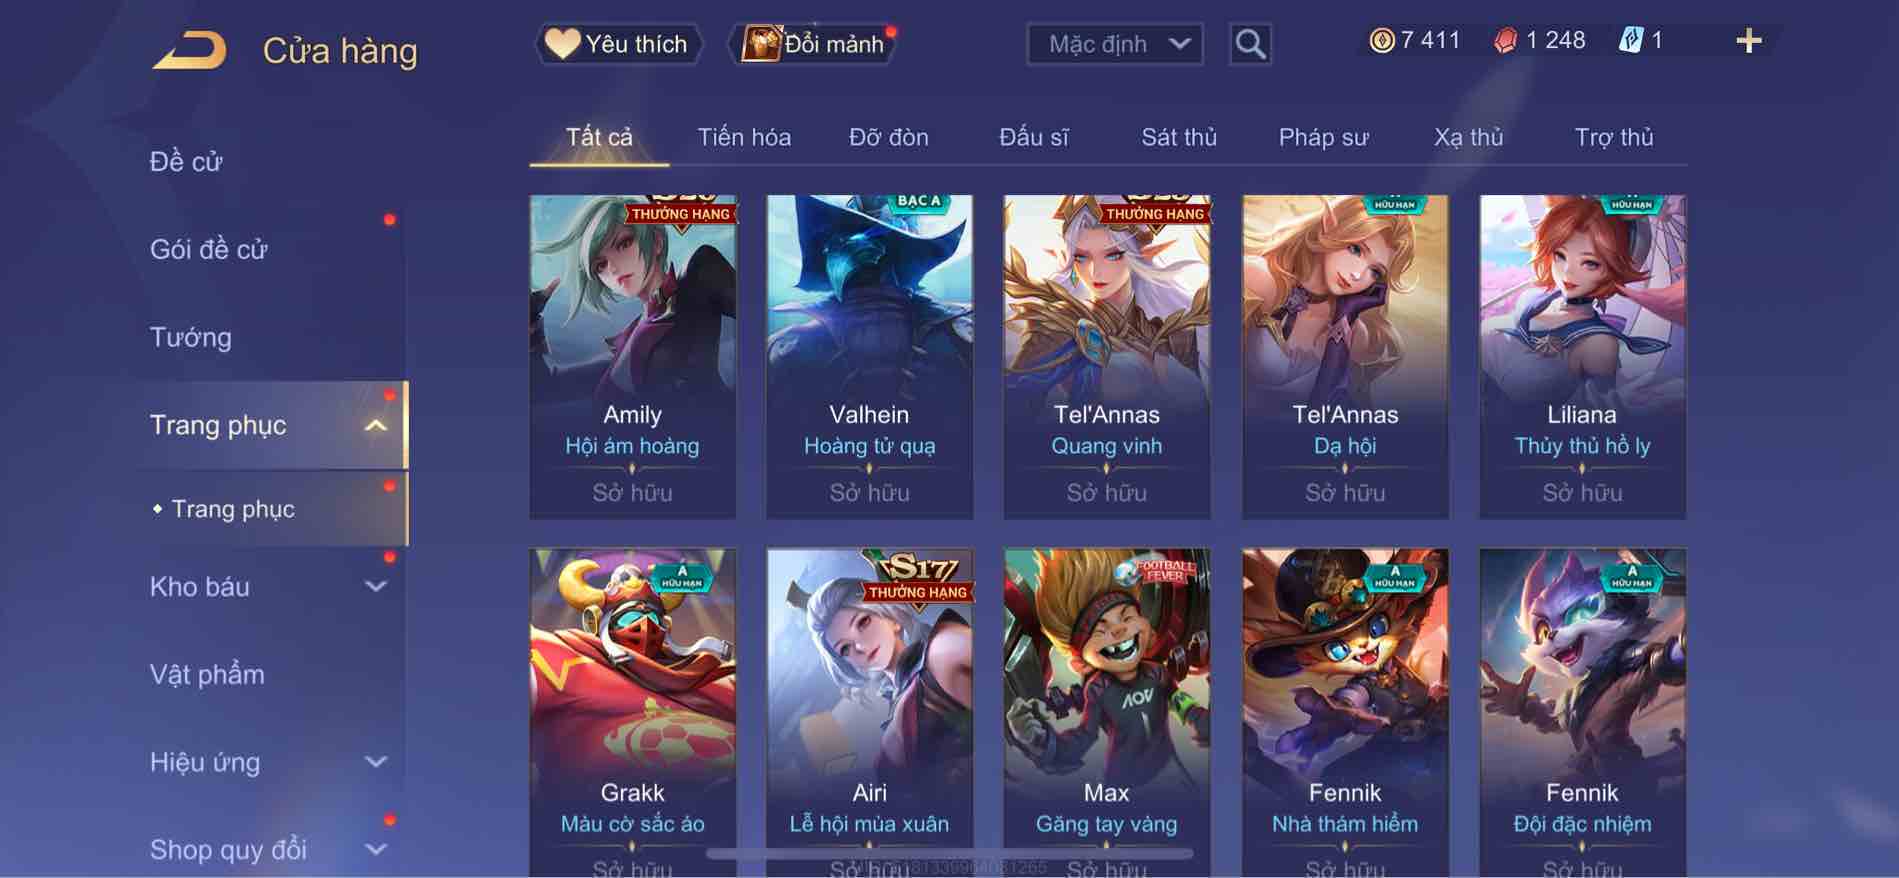Expand the Kho báu sidebar section
The width and height of the screenshot is (1899, 878).
pyautogui.click(x=376, y=587)
